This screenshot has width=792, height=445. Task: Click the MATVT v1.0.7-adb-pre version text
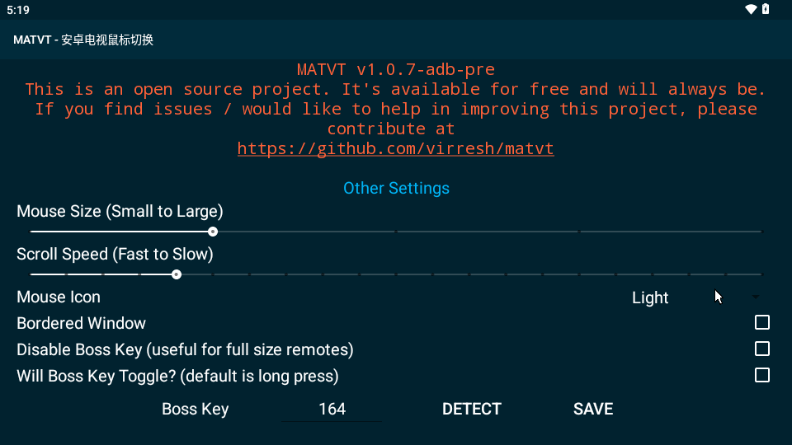tap(396, 69)
